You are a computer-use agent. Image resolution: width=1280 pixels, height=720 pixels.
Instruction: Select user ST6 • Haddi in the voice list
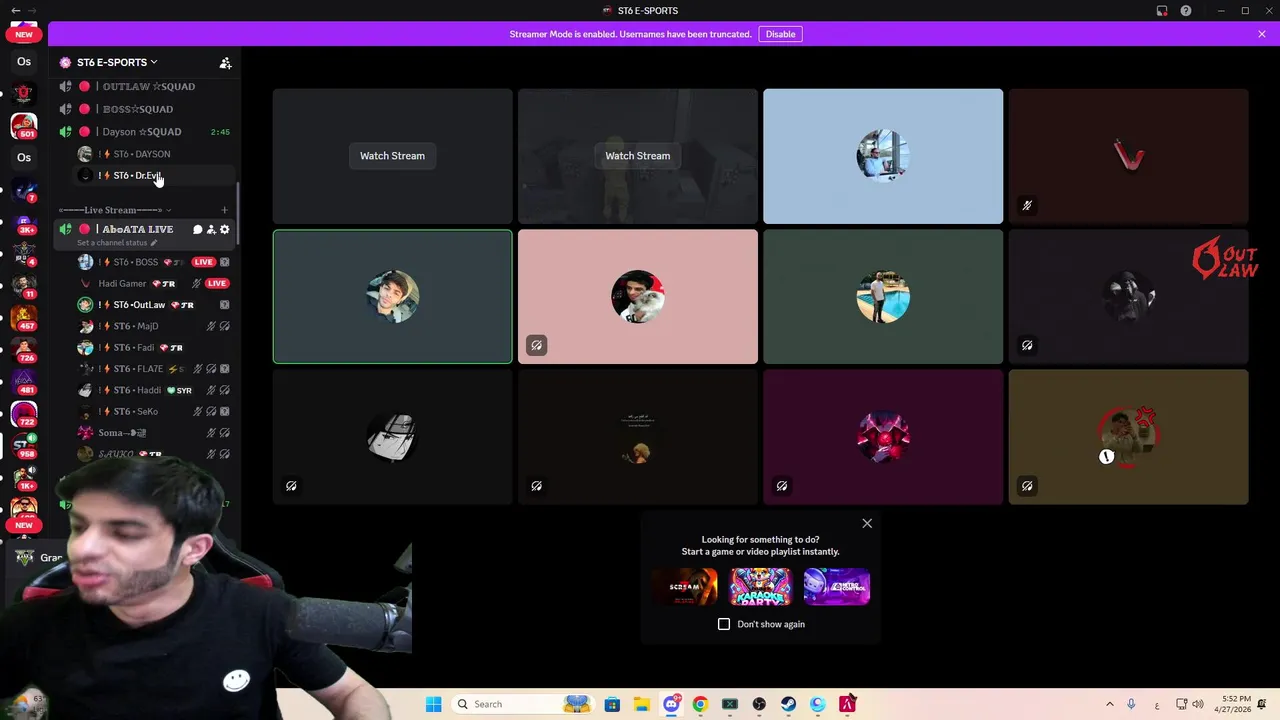pyautogui.click(x=155, y=390)
